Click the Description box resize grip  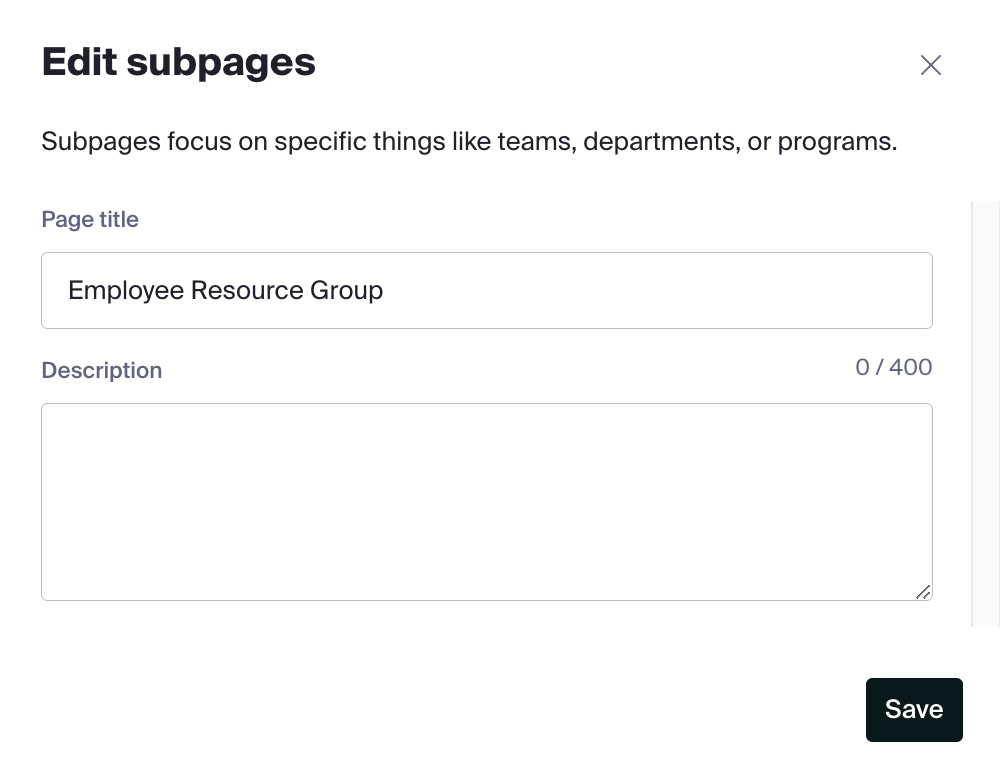[923, 592]
